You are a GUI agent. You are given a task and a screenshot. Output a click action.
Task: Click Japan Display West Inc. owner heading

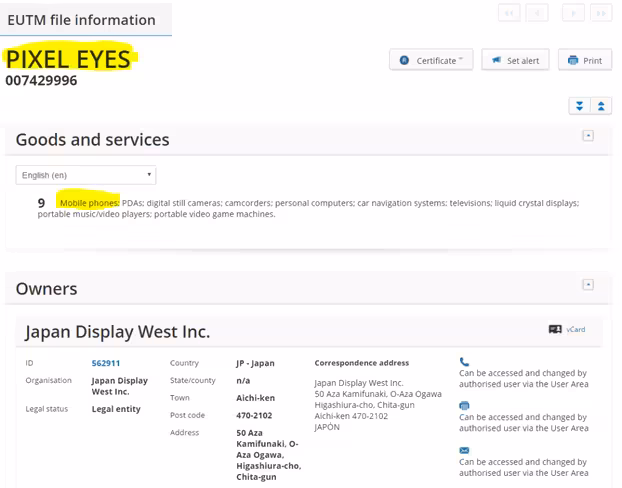click(x=117, y=331)
